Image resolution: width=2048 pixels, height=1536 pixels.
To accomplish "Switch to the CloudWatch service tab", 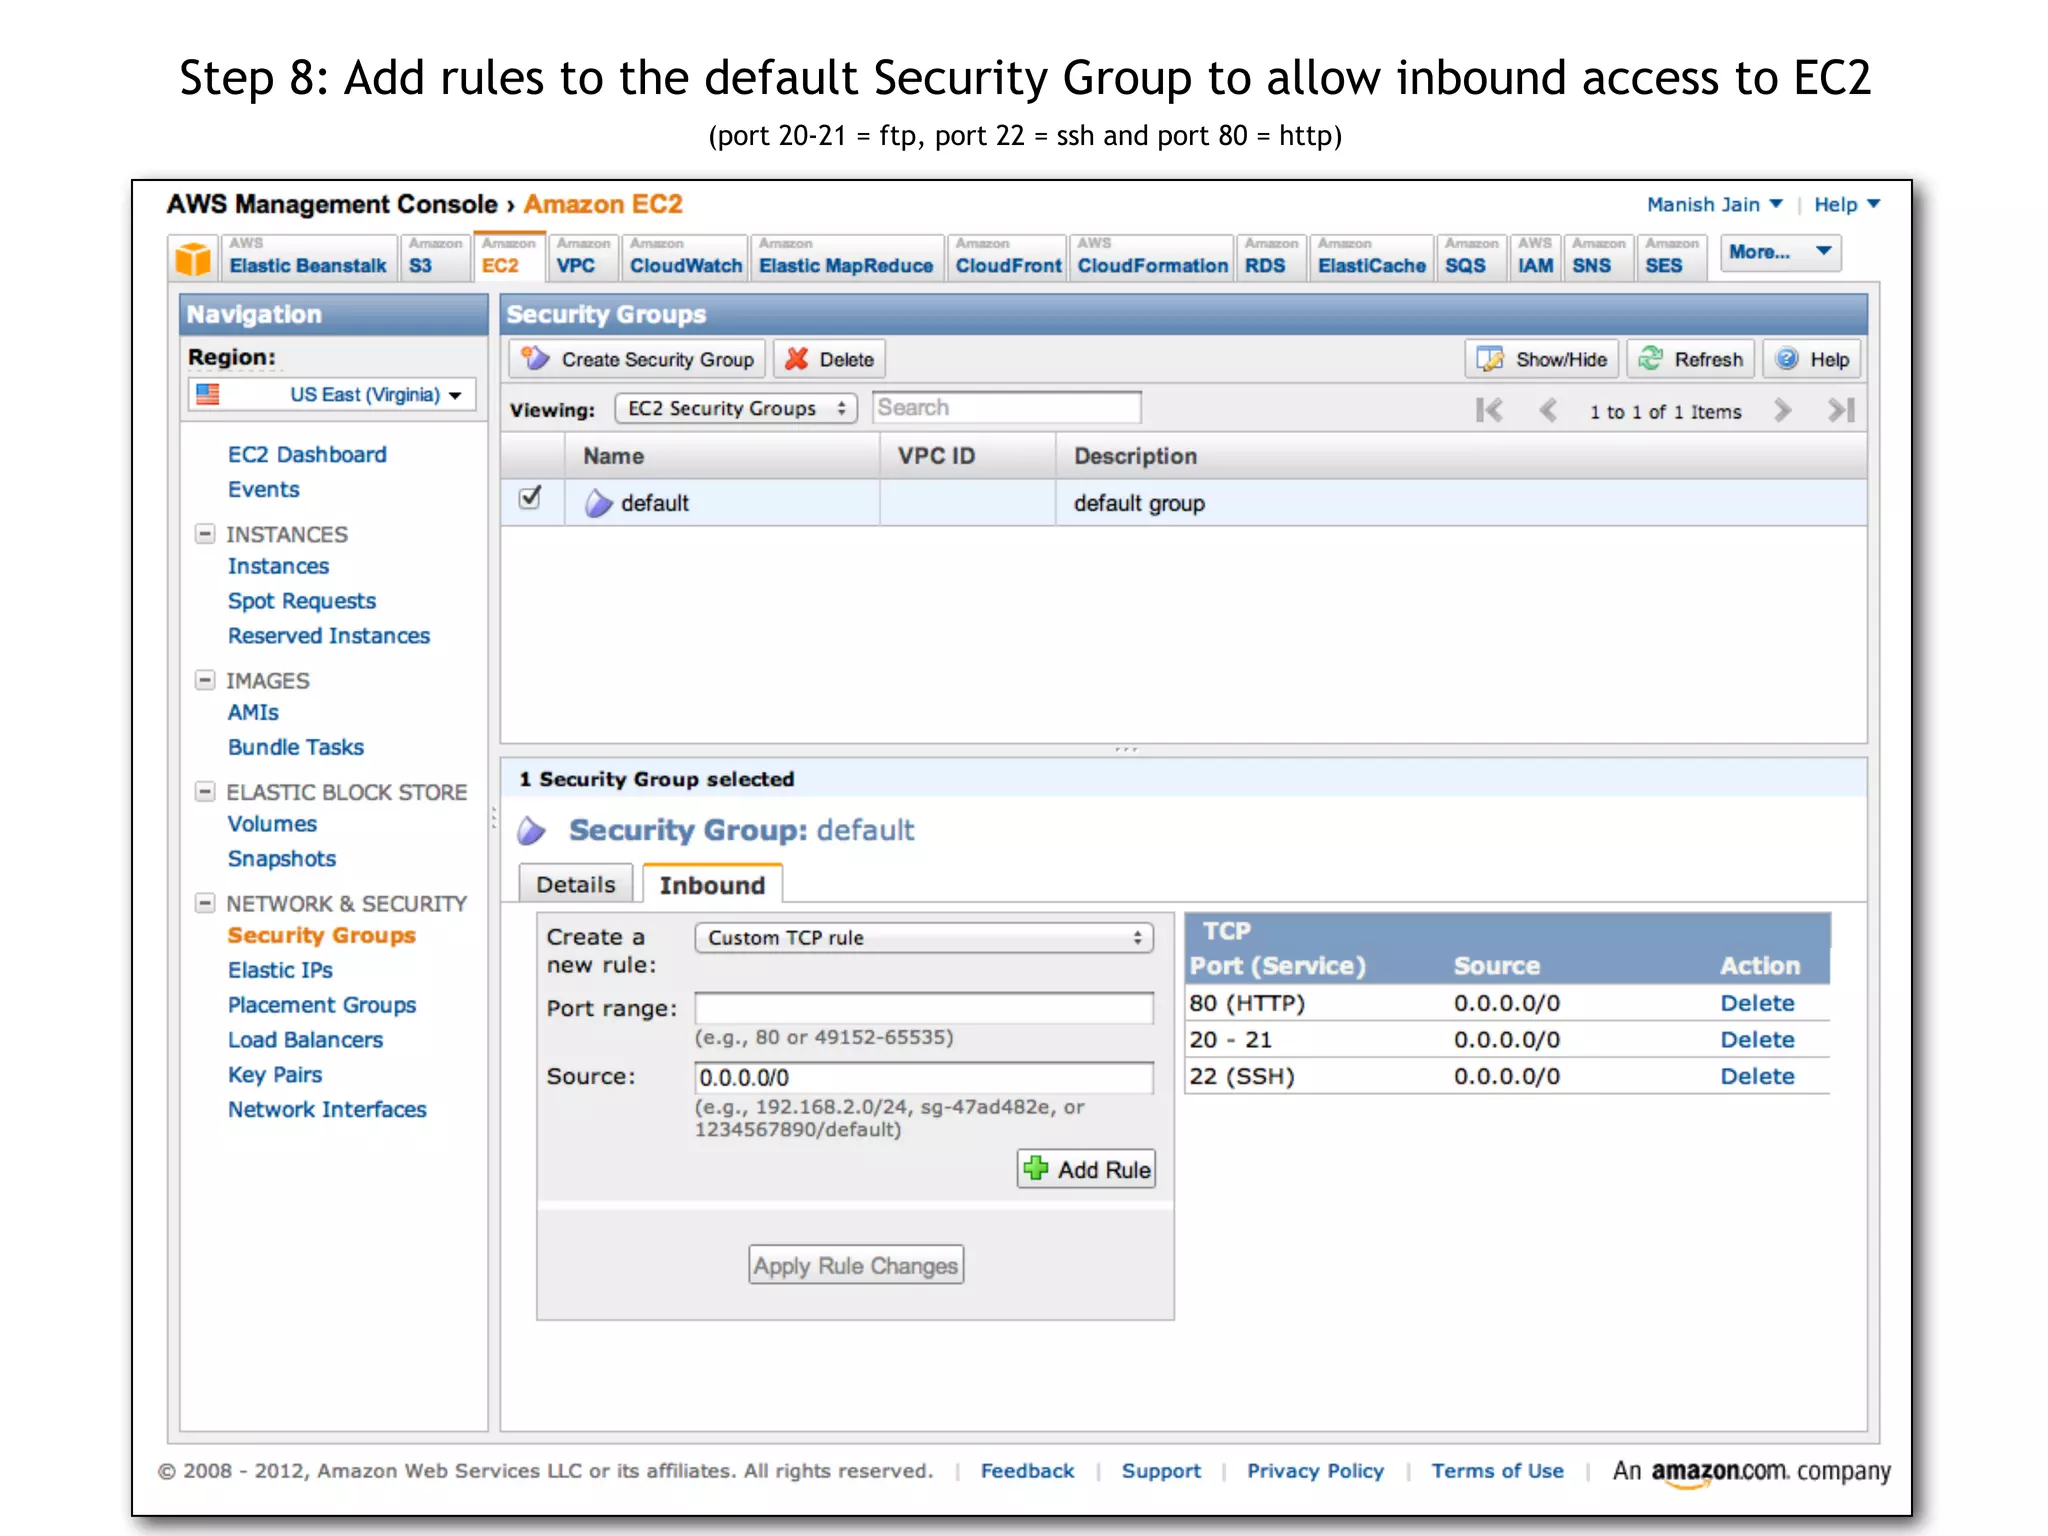I will click(685, 257).
